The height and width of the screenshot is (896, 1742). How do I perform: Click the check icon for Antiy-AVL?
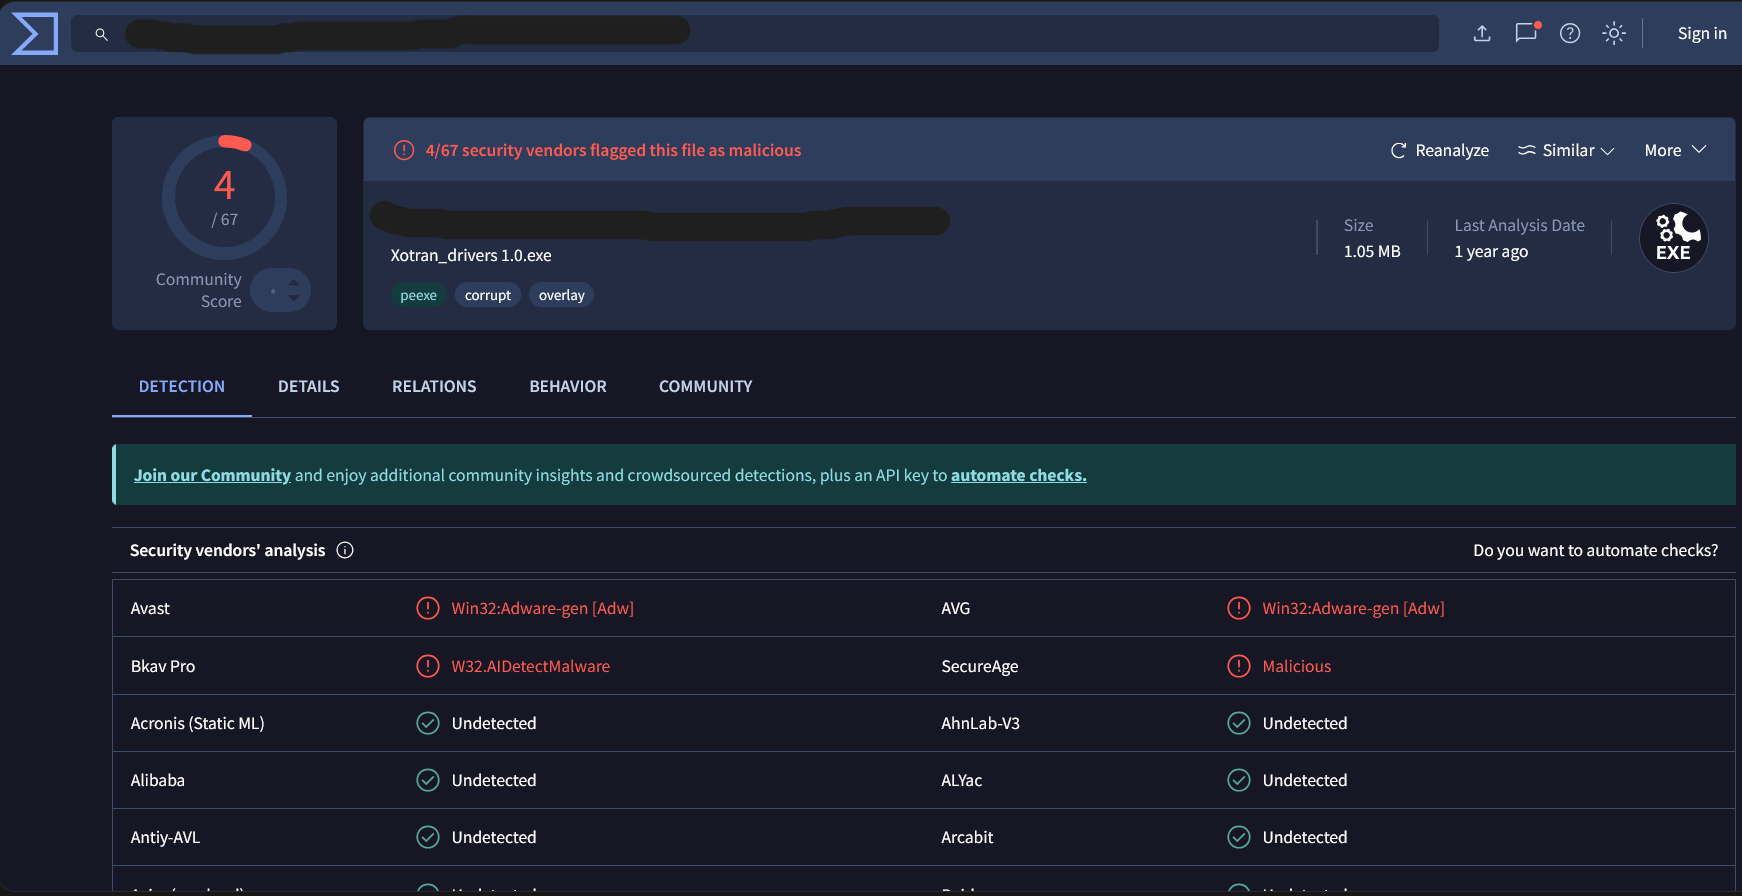(428, 837)
